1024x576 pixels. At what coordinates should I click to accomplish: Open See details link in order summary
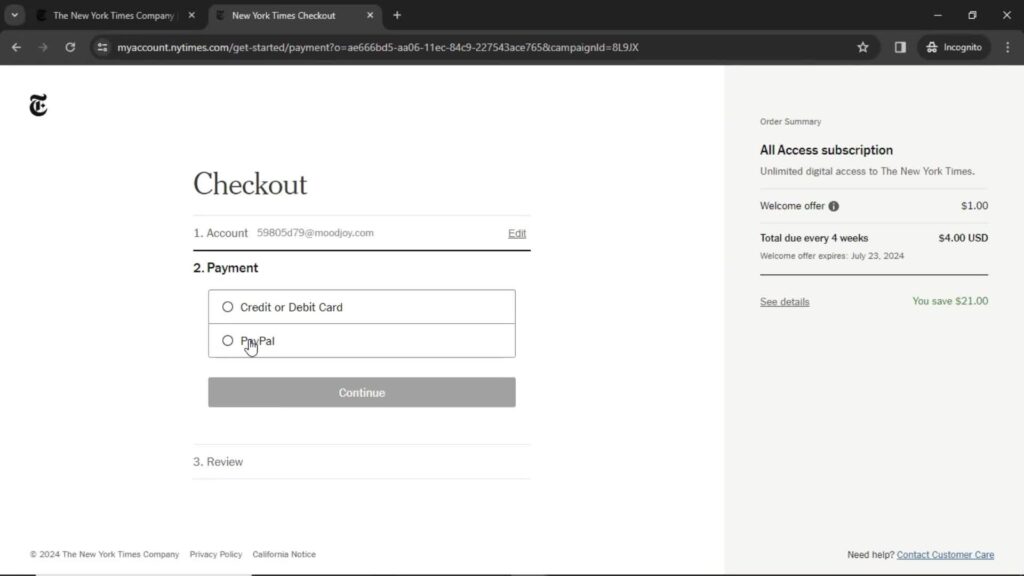coord(784,302)
